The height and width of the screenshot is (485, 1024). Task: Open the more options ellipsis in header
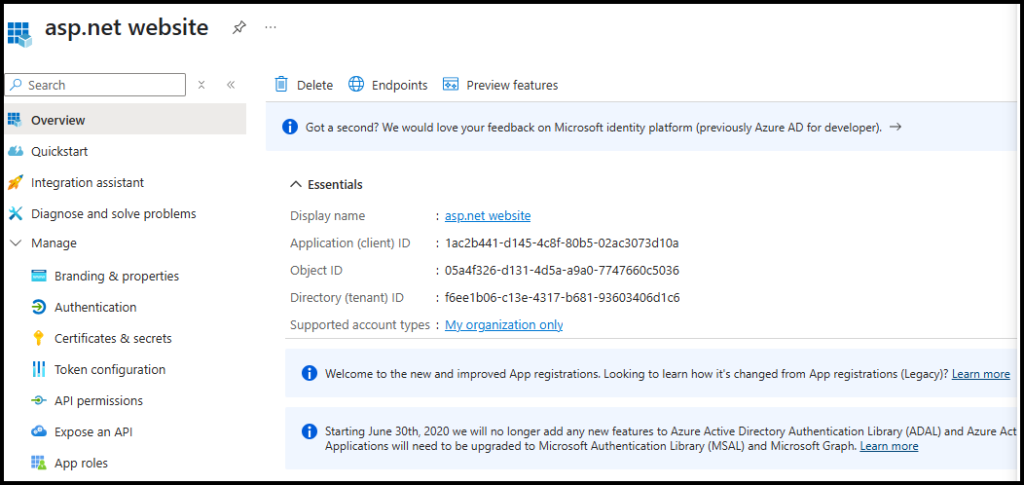tap(270, 28)
